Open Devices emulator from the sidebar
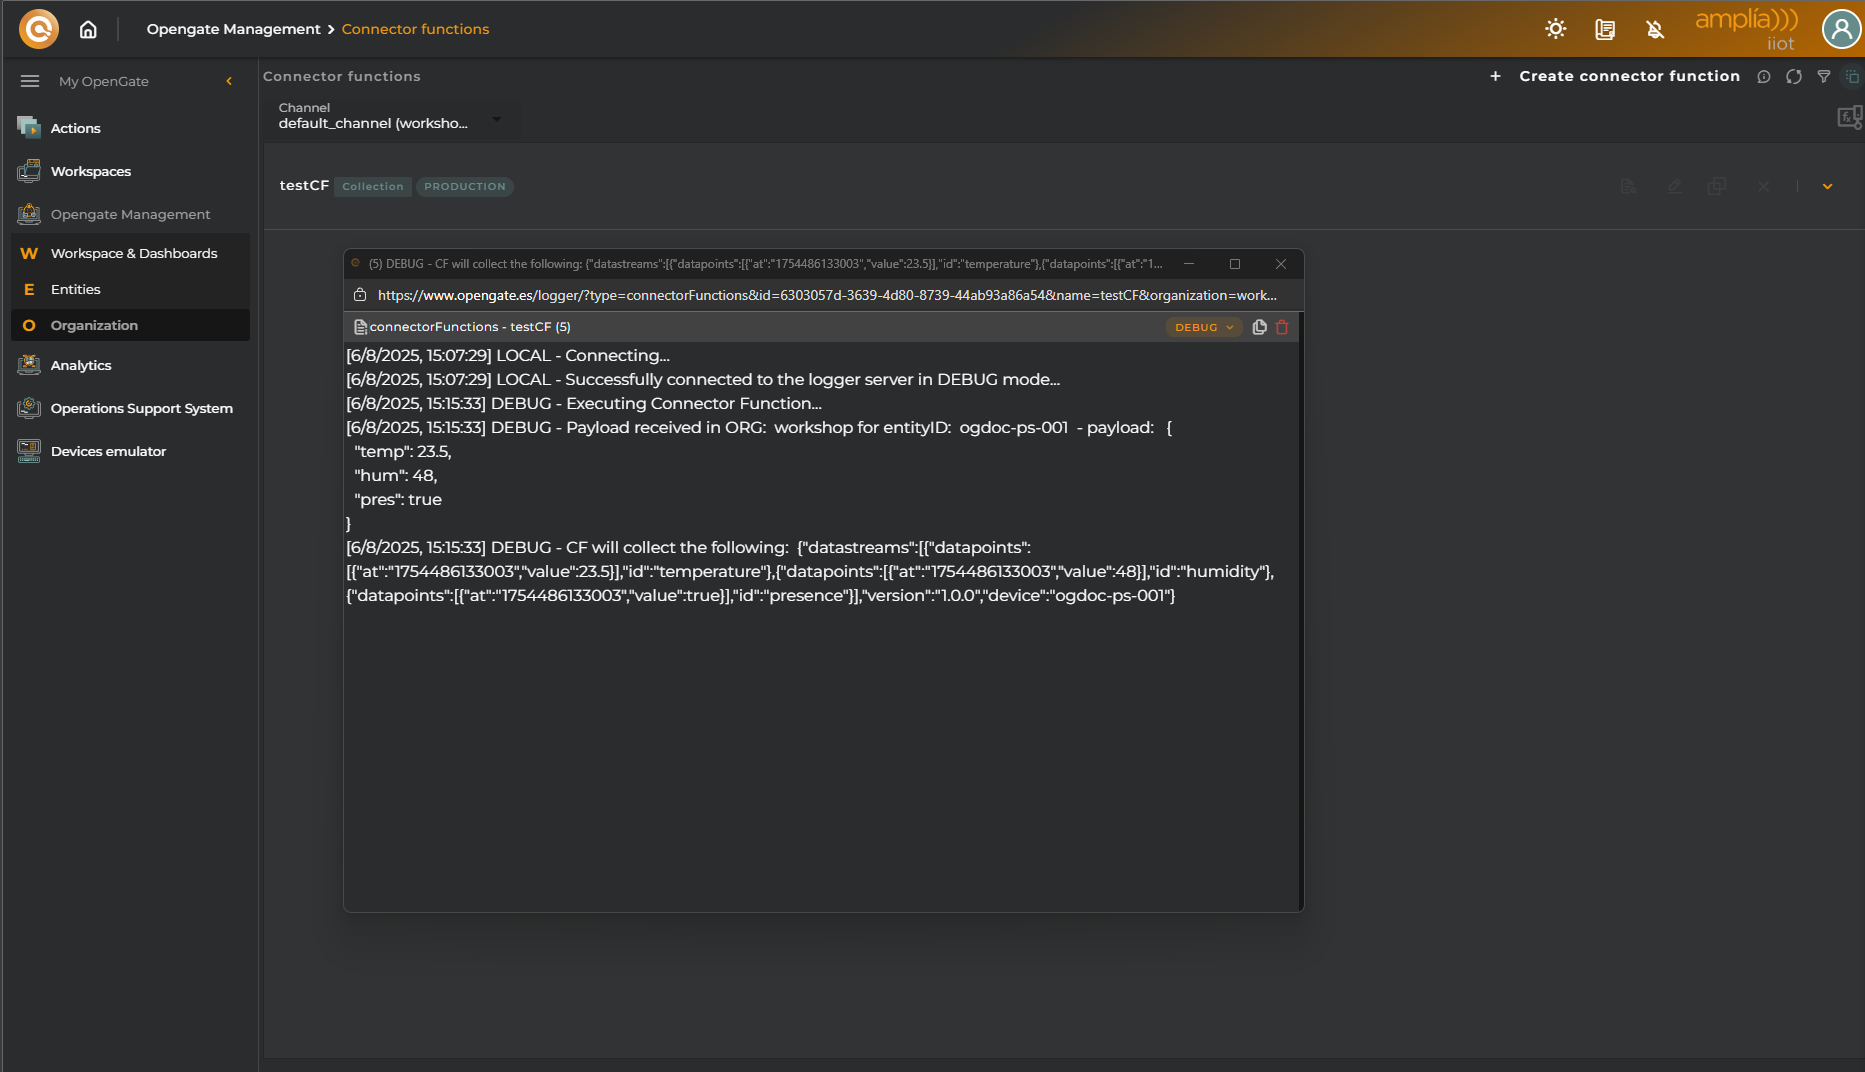 coord(108,452)
